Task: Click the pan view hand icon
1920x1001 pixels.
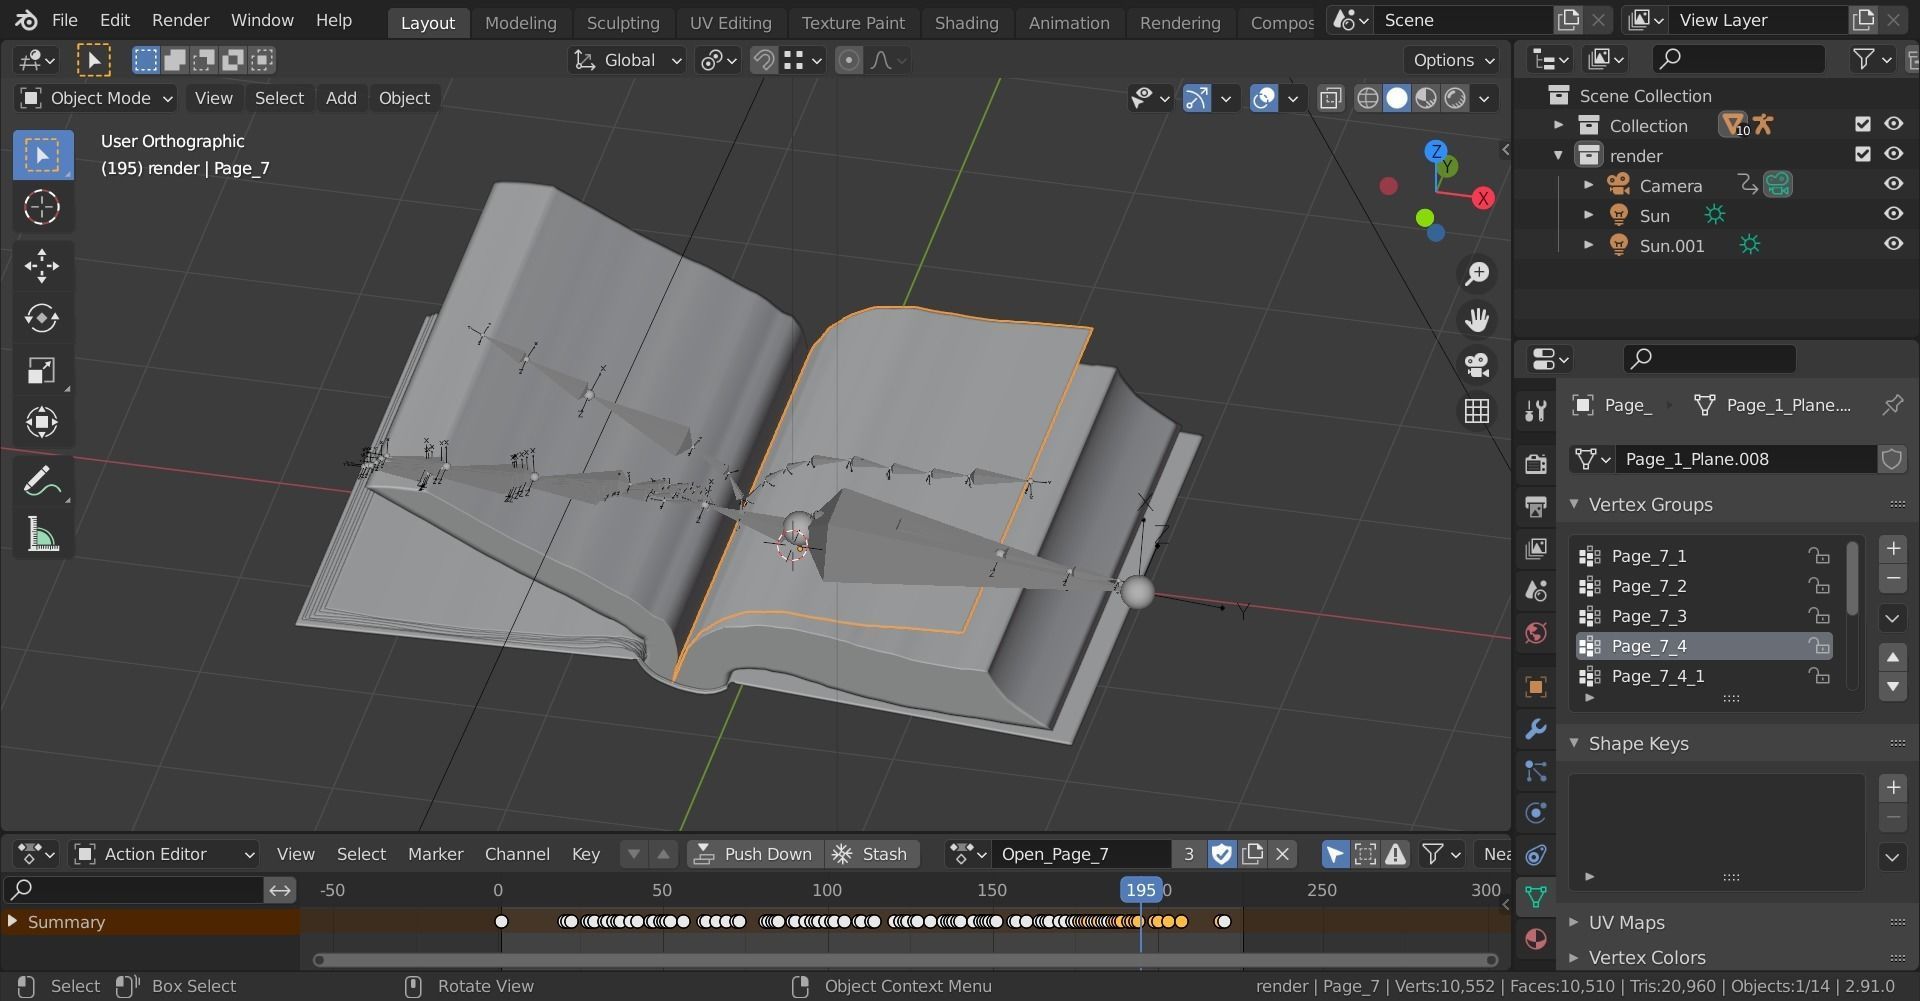Action: tap(1477, 319)
